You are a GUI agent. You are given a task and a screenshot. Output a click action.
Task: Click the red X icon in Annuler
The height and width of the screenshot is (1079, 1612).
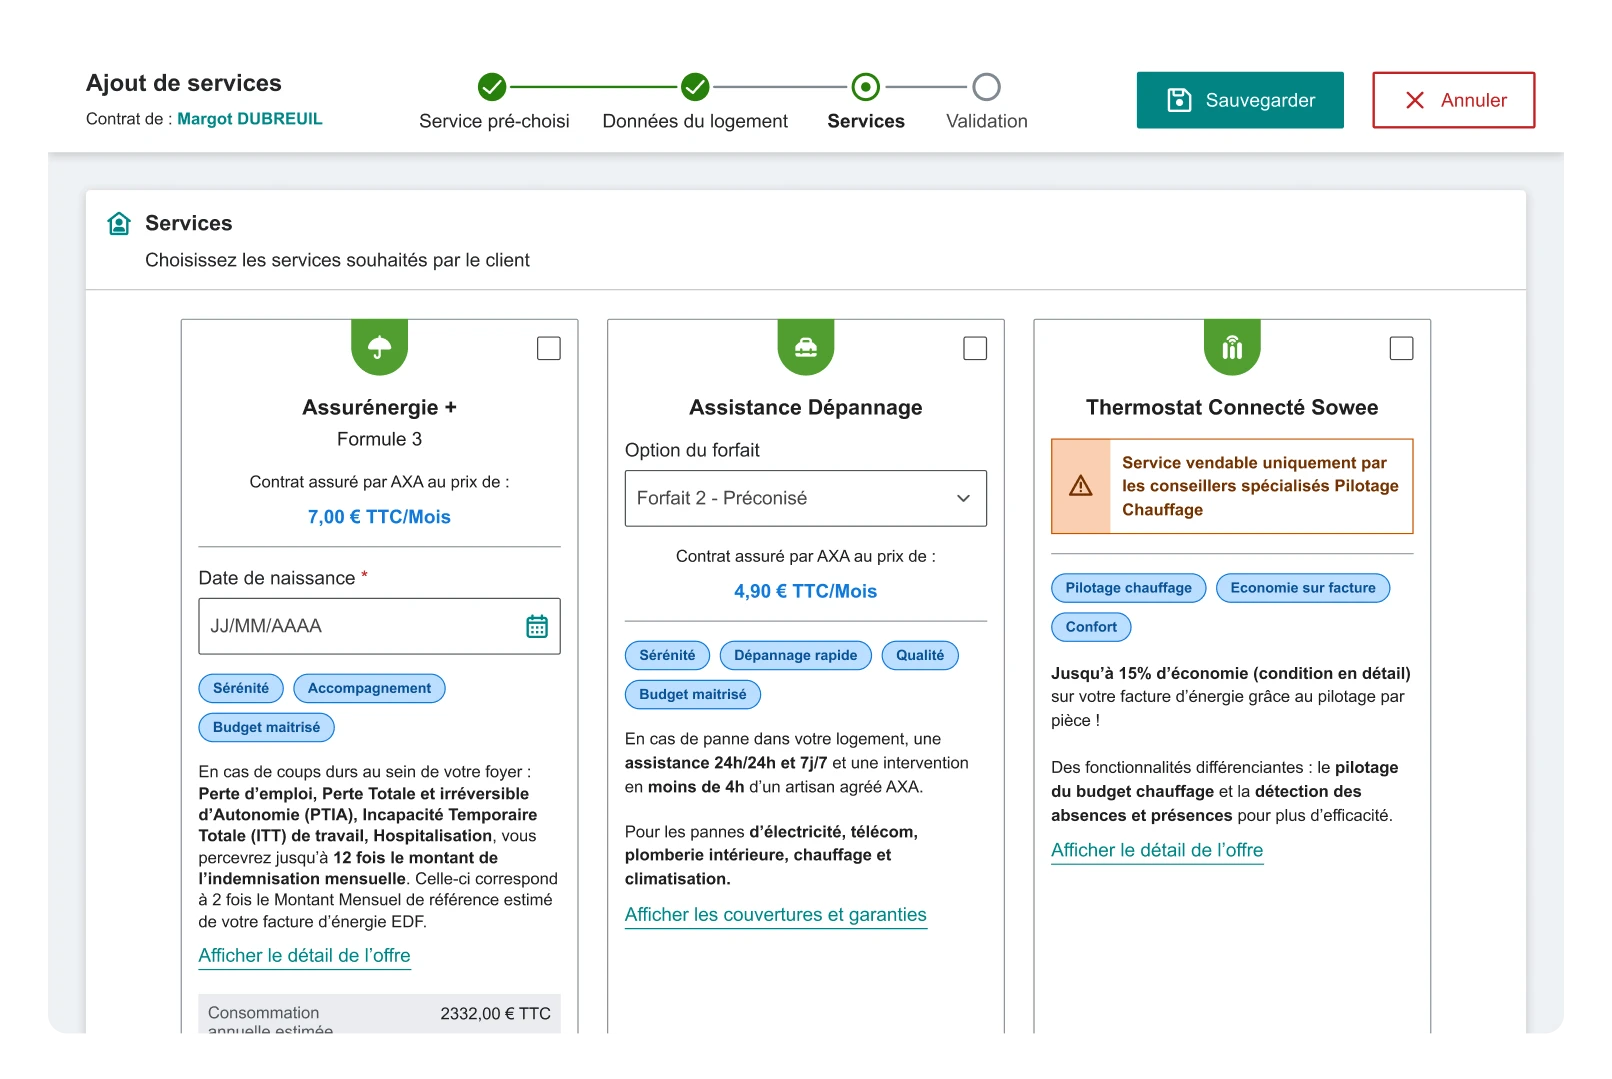pyautogui.click(x=1415, y=100)
